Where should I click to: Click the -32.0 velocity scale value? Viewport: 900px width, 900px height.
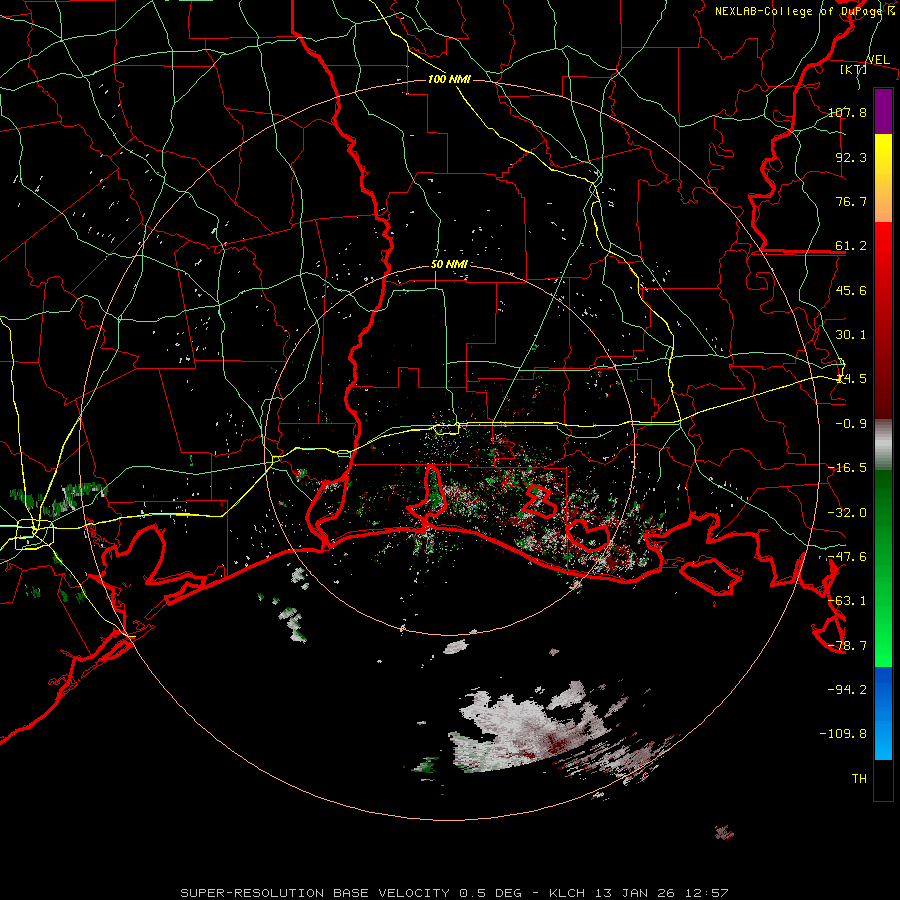point(847,512)
